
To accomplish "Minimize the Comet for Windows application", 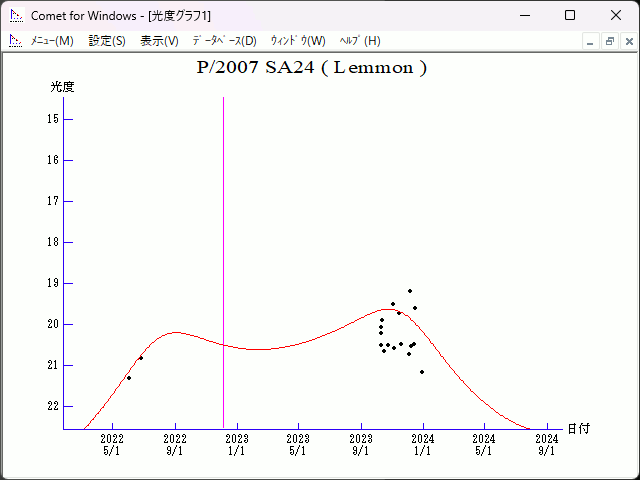I will click(524, 16).
